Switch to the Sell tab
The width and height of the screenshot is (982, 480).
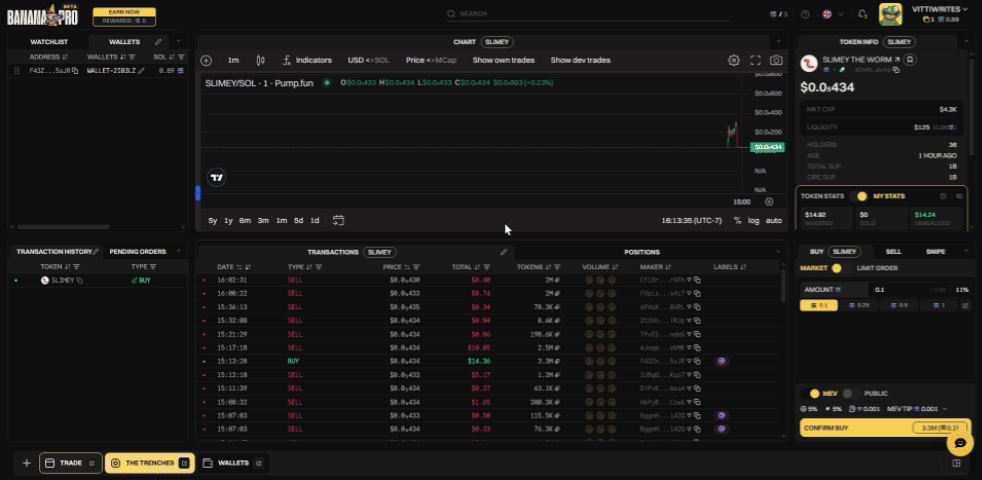click(x=893, y=252)
